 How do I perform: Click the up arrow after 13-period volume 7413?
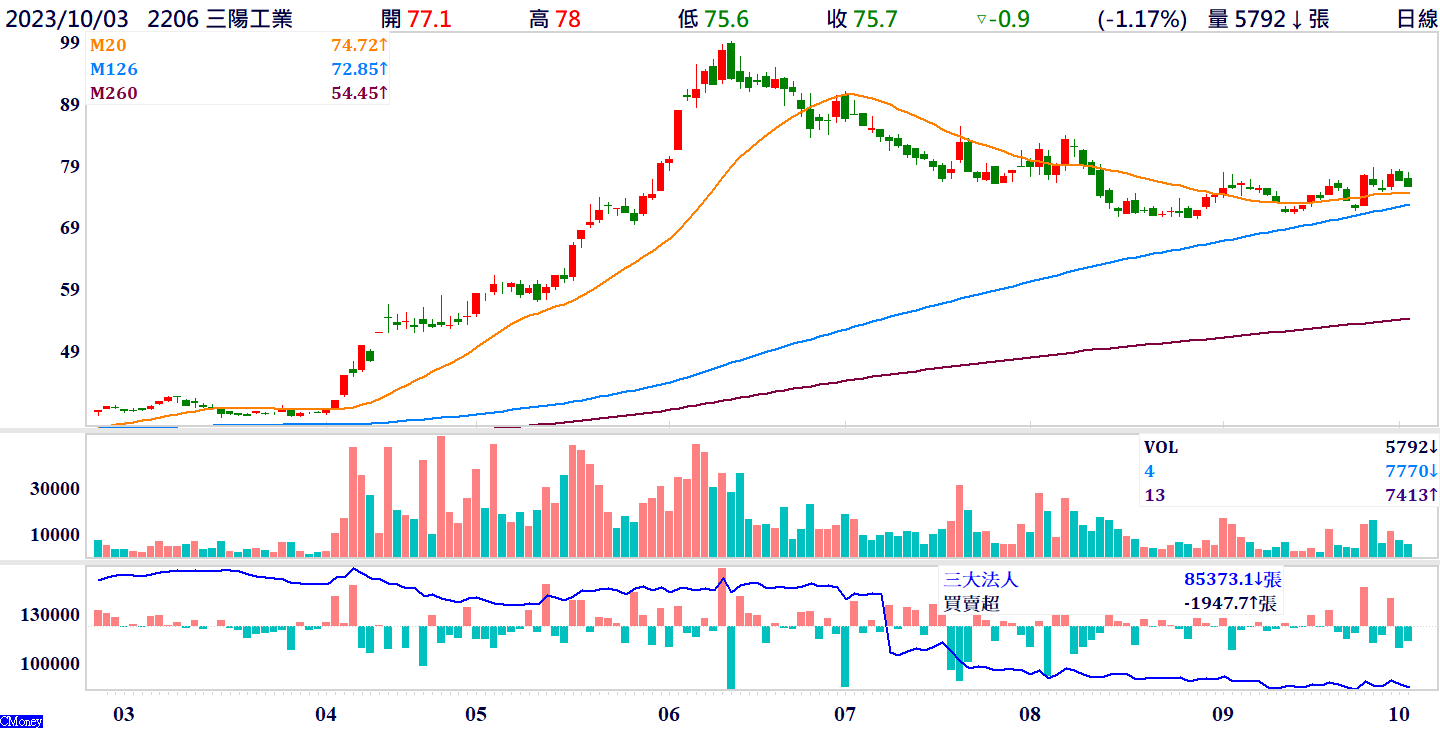[x=1432, y=495]
